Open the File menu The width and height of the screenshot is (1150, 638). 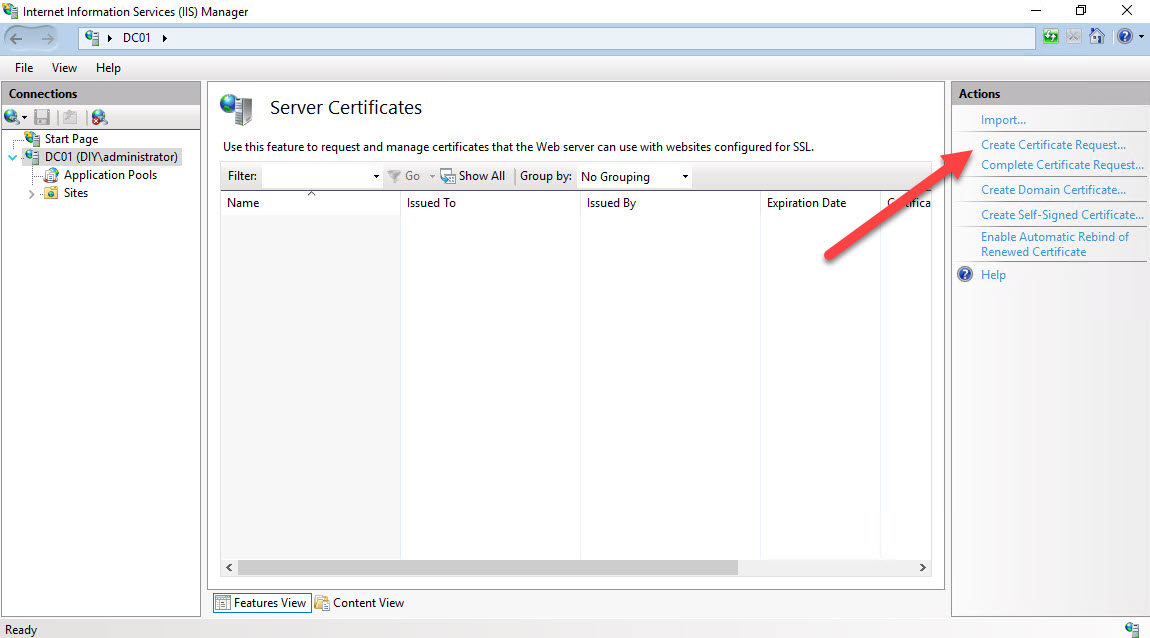click(x=24, y=68)
